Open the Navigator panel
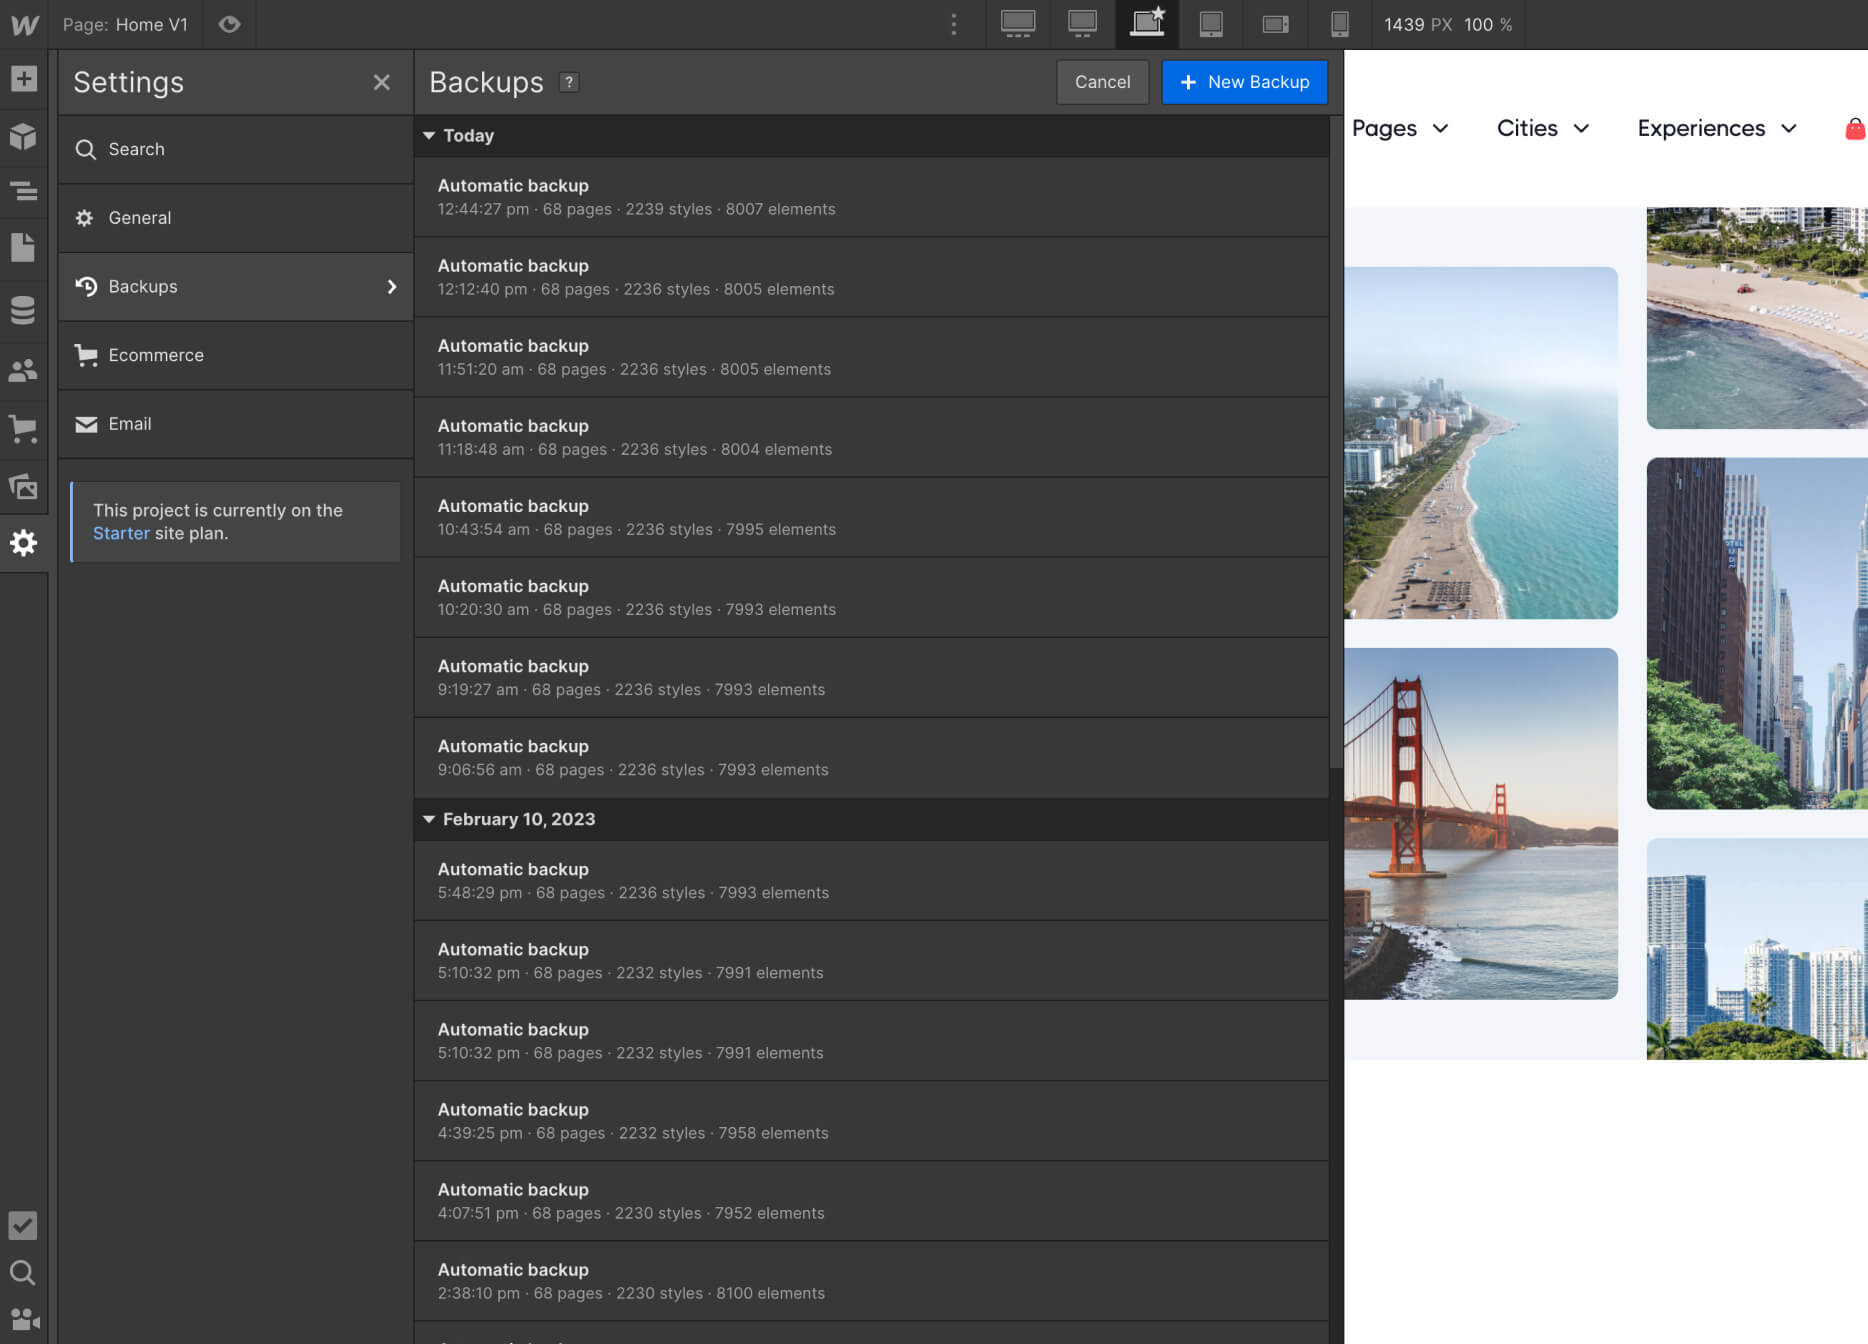Screen dimensions: 1868x1344 (x=23, y=191)
